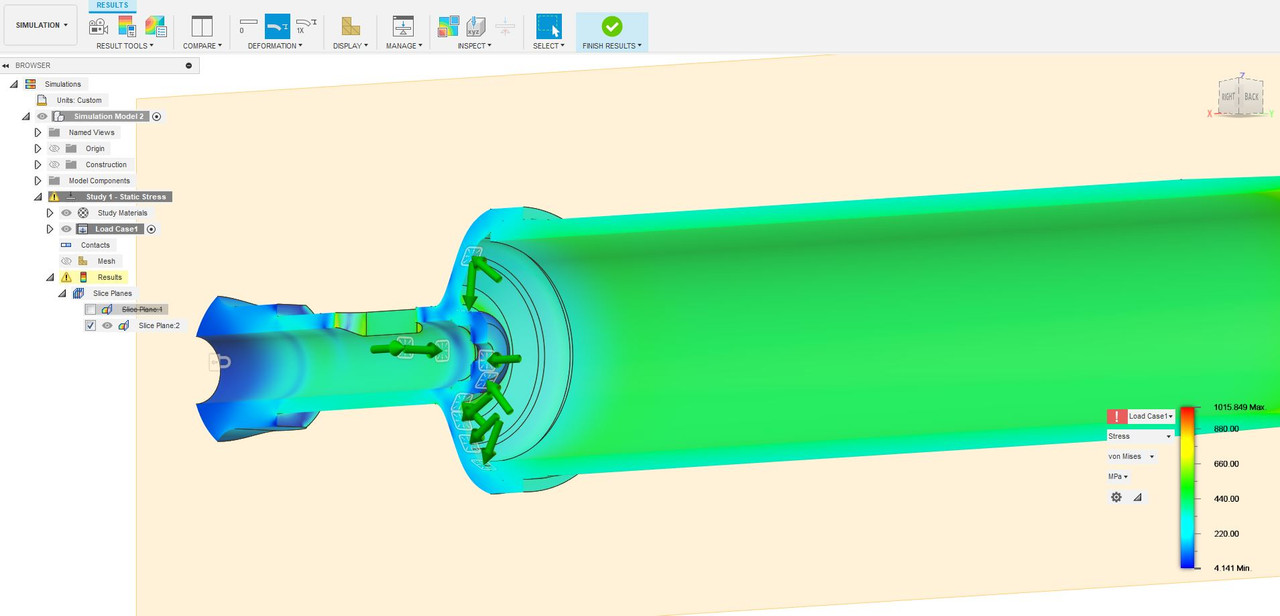The width and height of the screenshot is (1280, 616).
Task: Open the Compare menu
Action: click(202, 45)
